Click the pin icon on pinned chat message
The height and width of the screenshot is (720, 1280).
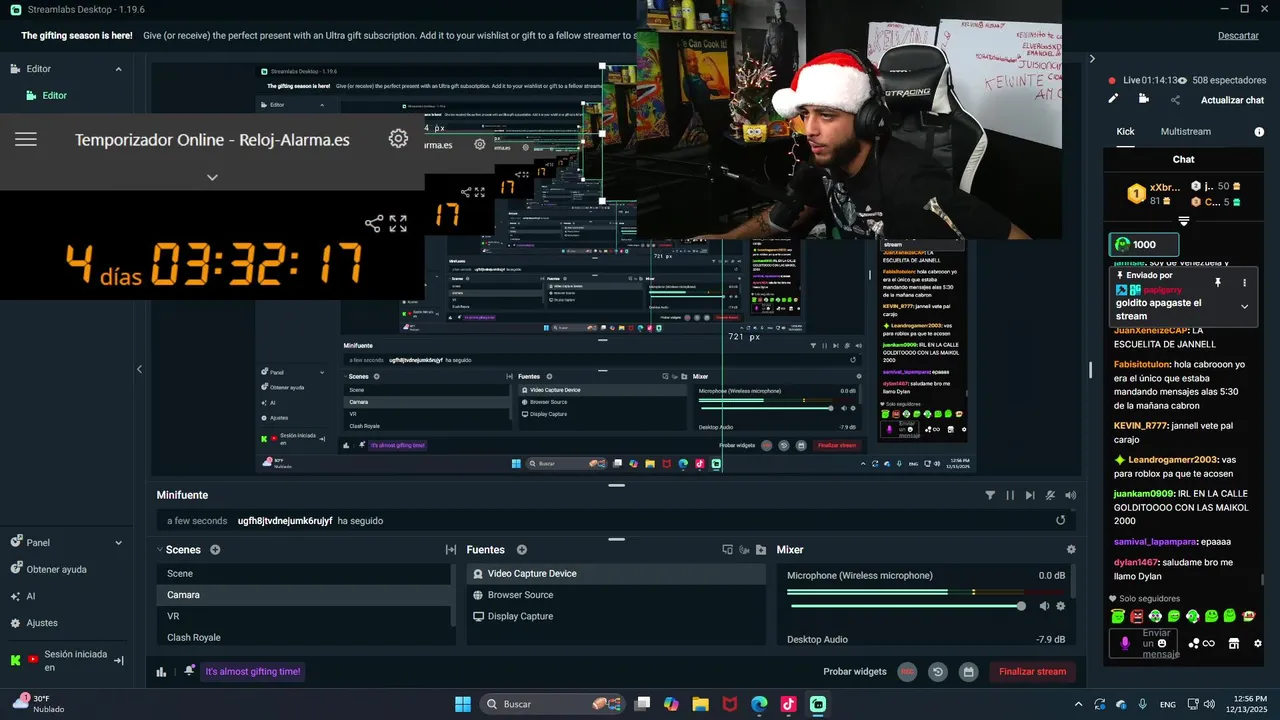pos(1218,283)
